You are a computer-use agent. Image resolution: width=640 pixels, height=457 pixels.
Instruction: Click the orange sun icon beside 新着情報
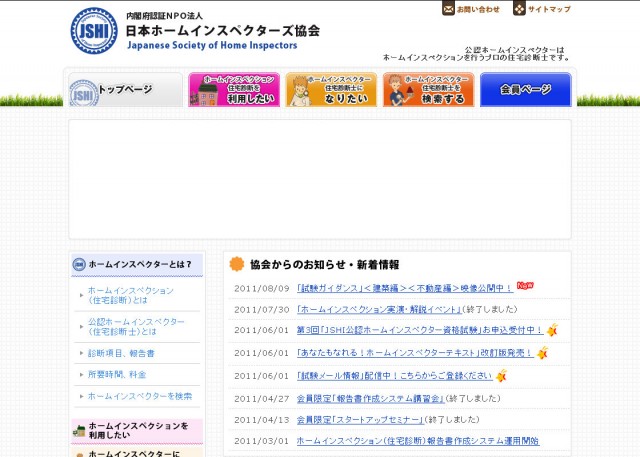(237, 264)
